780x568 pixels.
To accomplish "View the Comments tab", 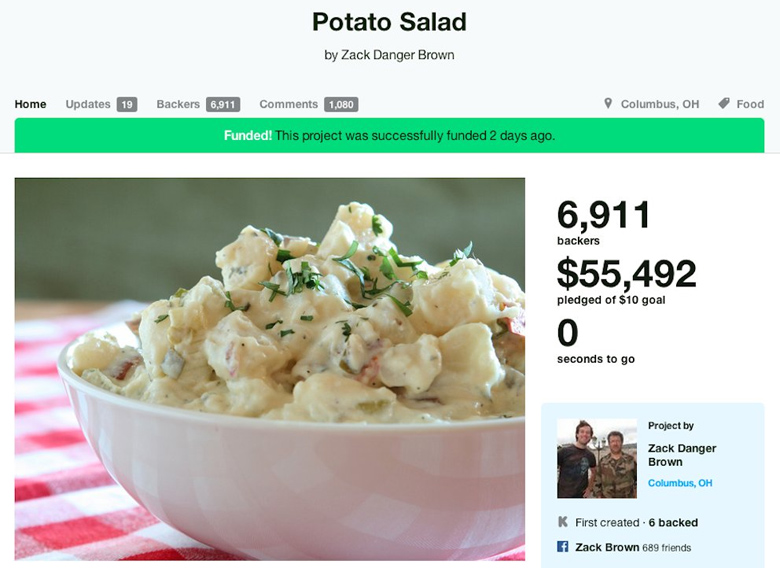I will pos(289,104).
